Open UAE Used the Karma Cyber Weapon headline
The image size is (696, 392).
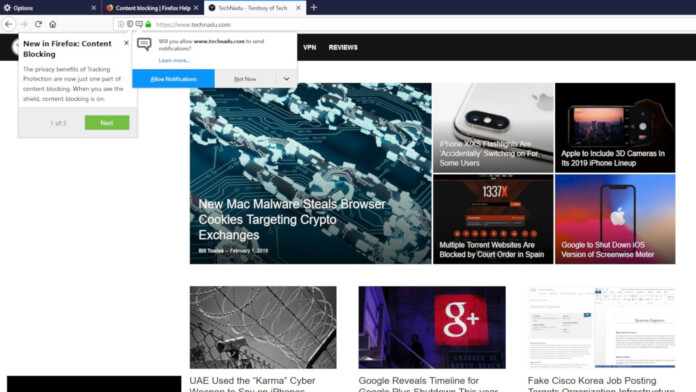coord(253,384)
